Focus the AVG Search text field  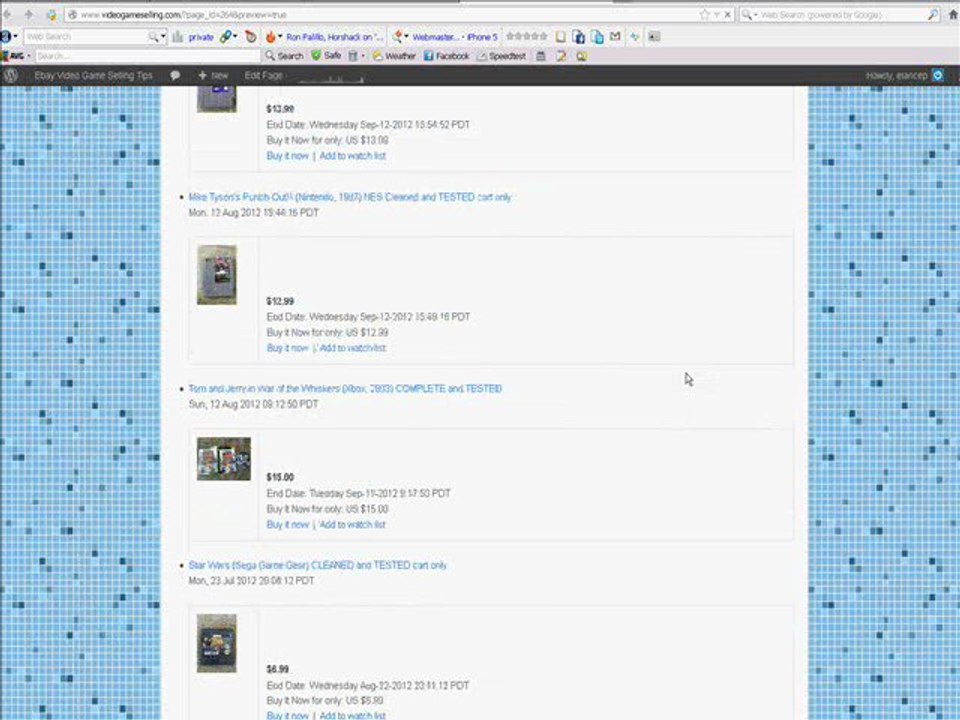tap(147, 56)
